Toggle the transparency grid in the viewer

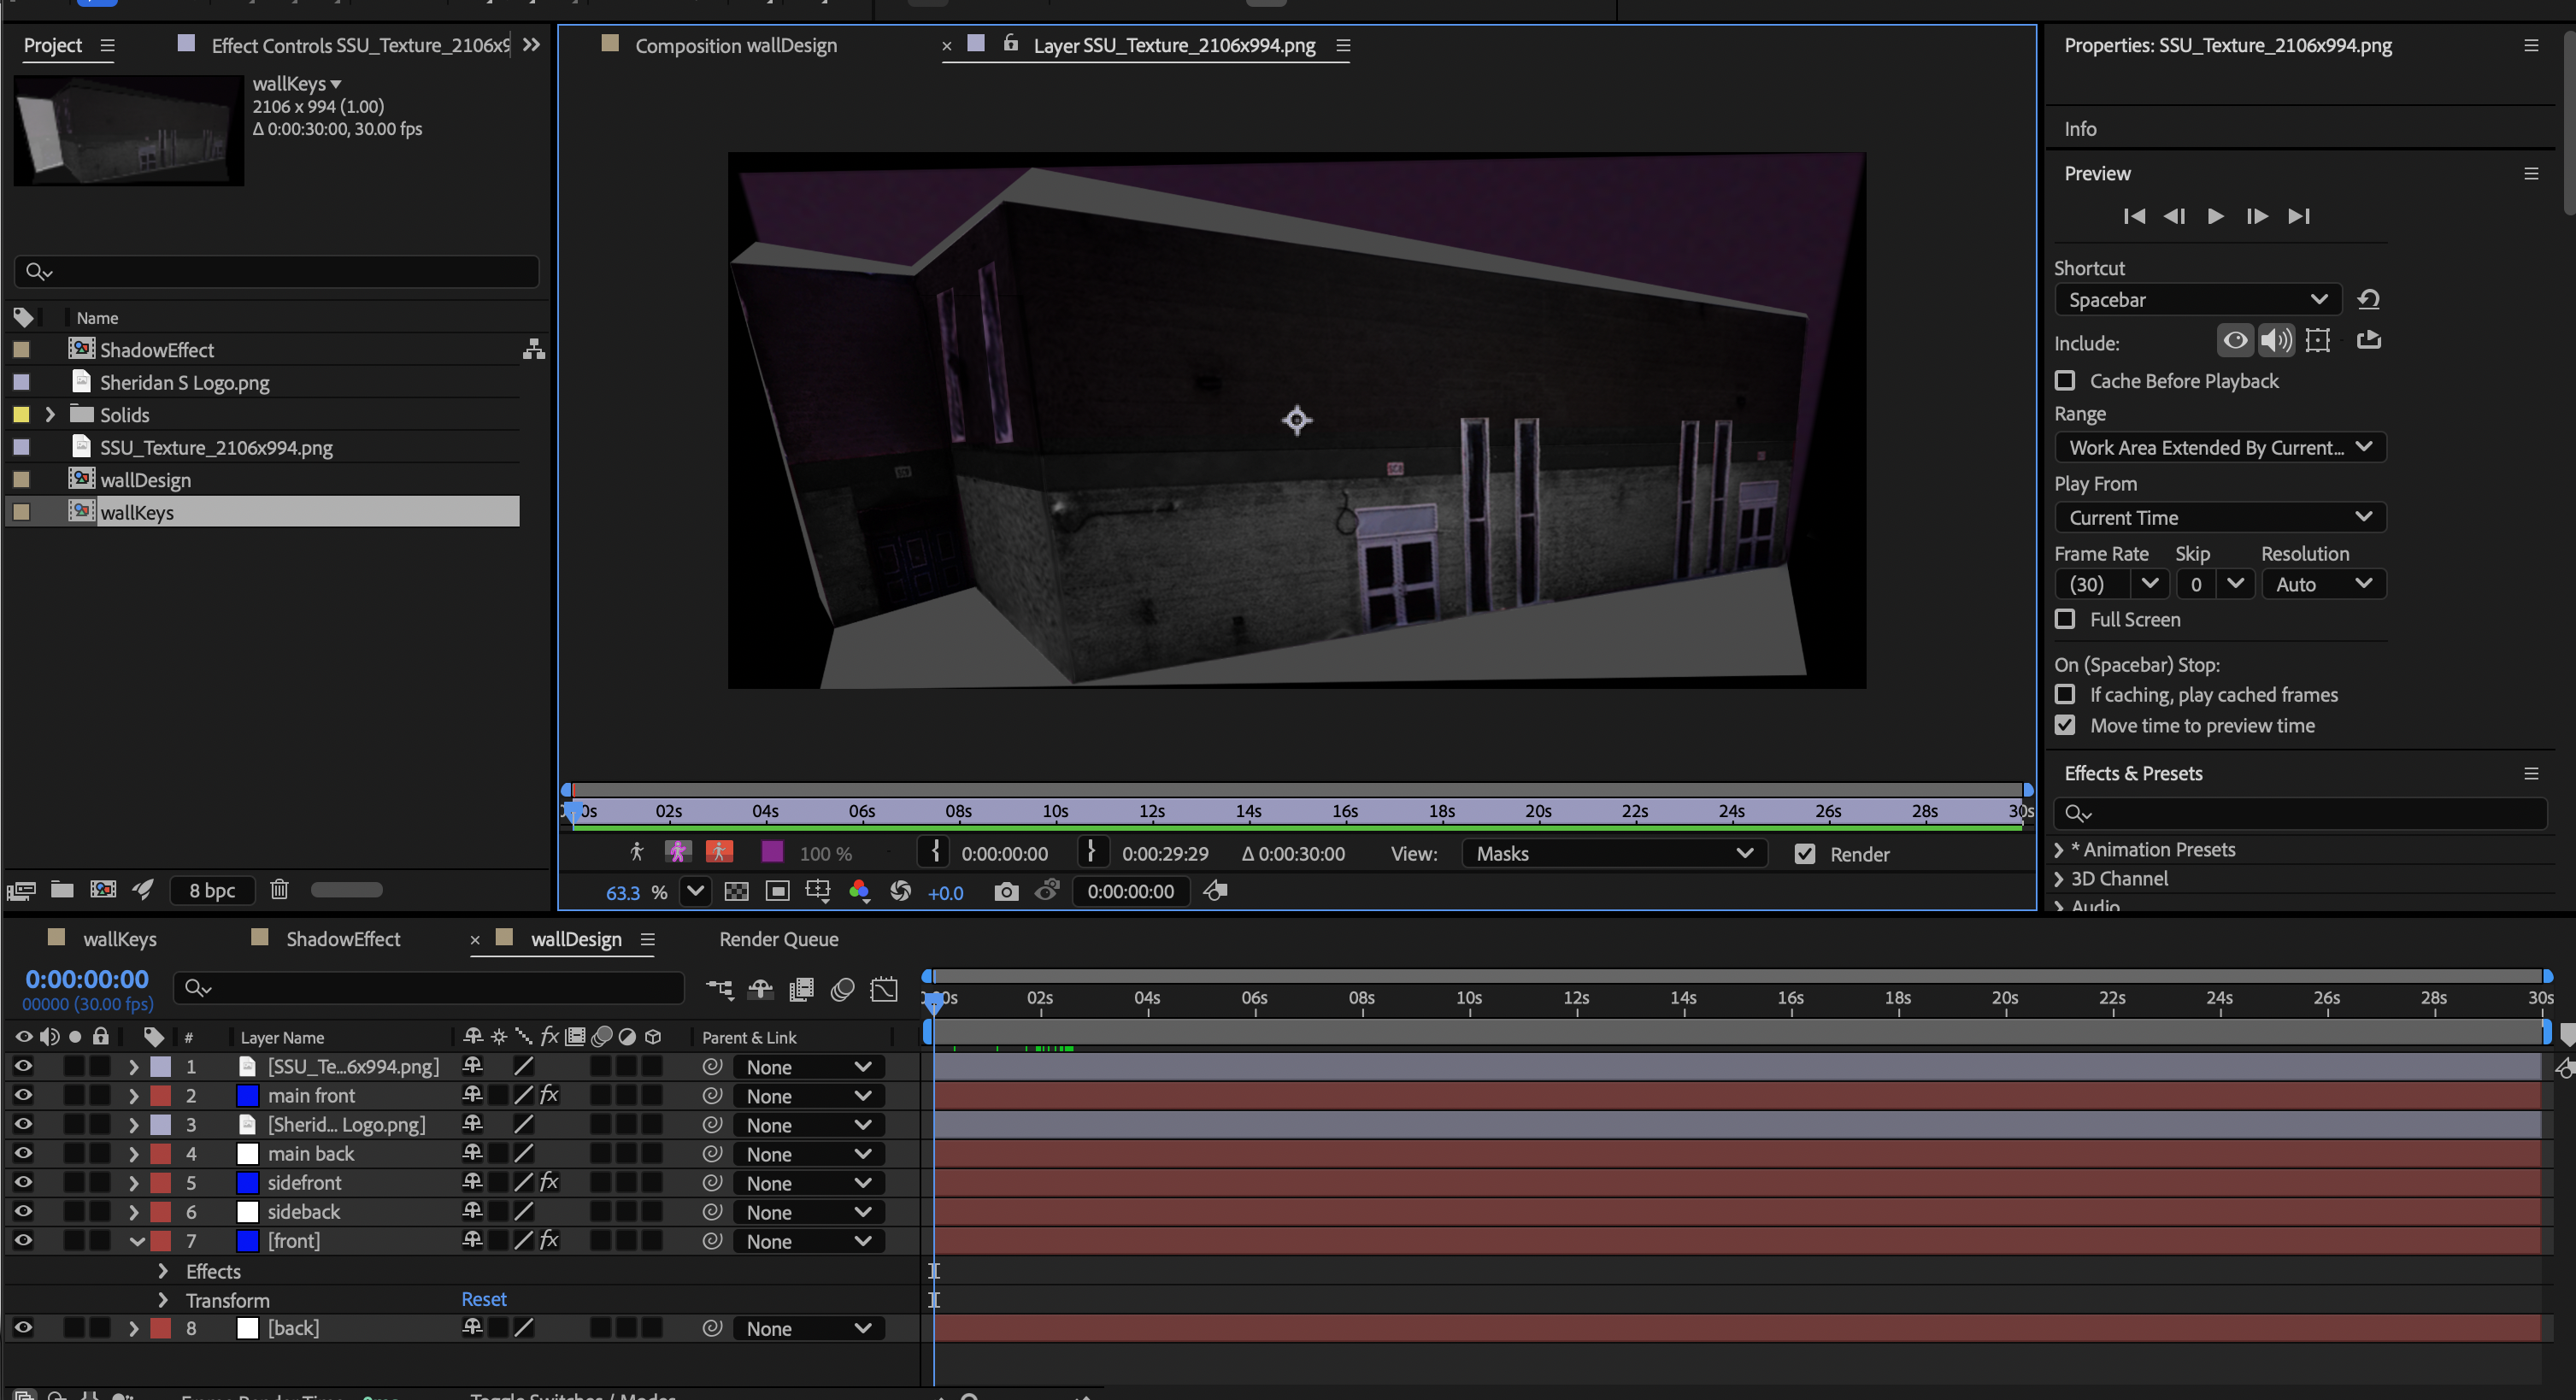coord(737,891)
